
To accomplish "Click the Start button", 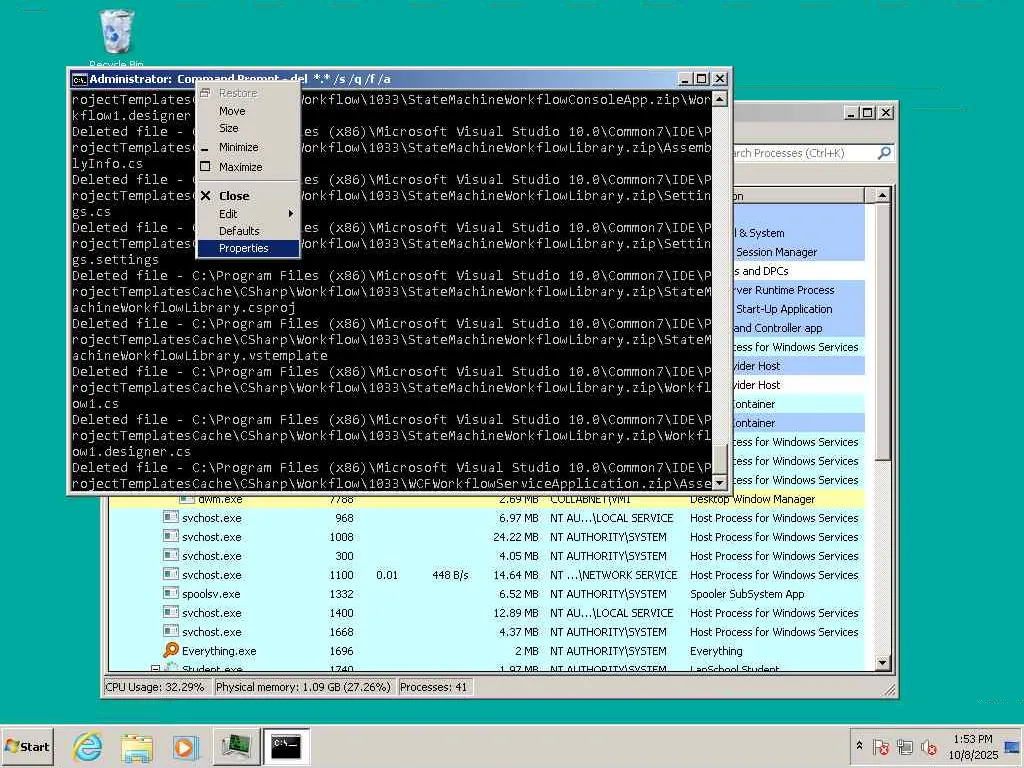I will [x=27, y=746].
